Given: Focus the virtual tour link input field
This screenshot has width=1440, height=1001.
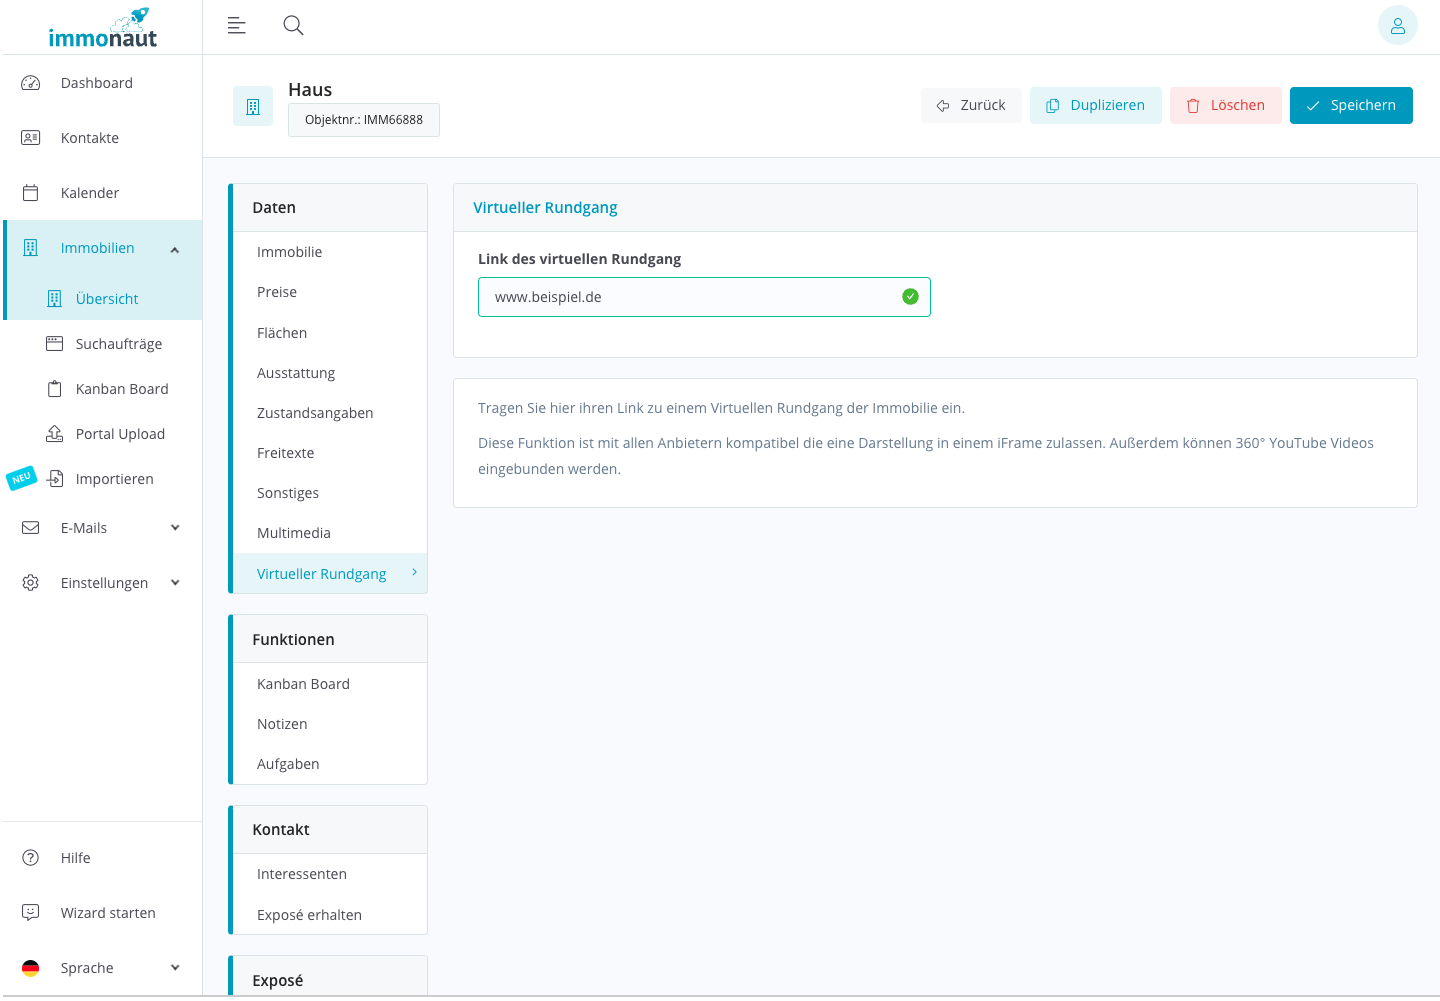Looking at the screenshot, I should (x=690, y=297).
